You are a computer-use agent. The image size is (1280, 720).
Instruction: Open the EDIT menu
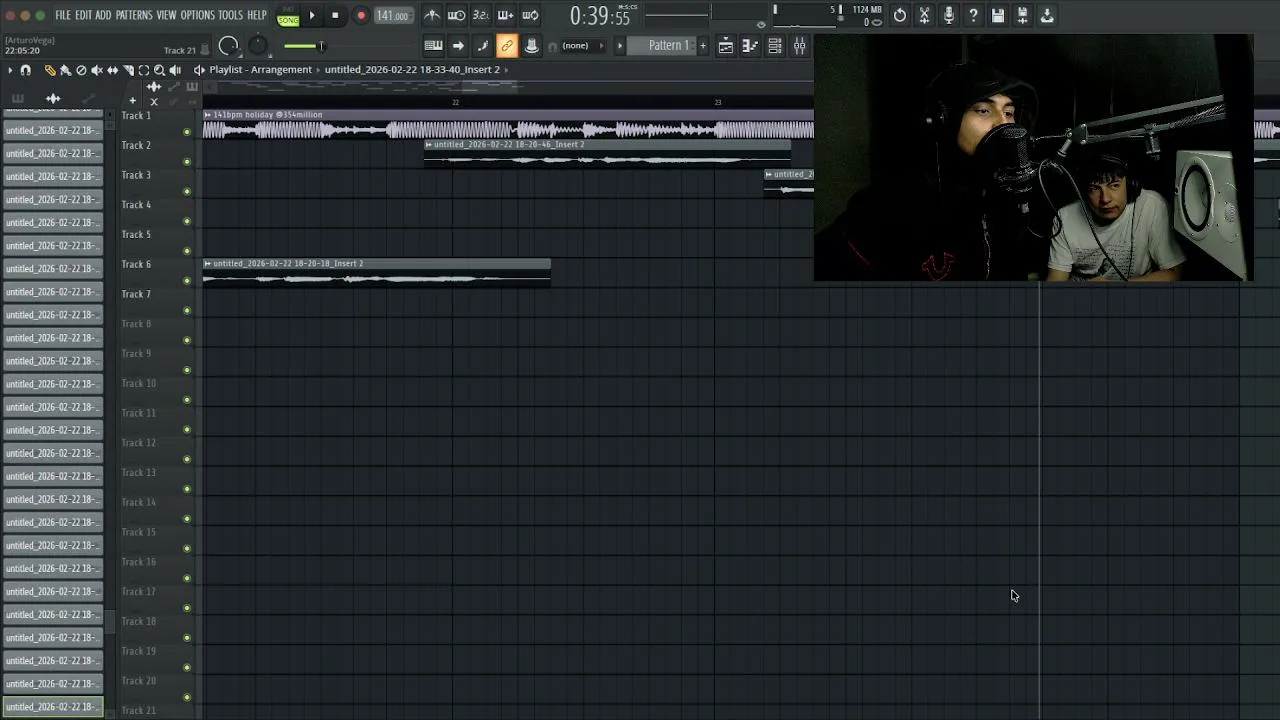point(84,16)
